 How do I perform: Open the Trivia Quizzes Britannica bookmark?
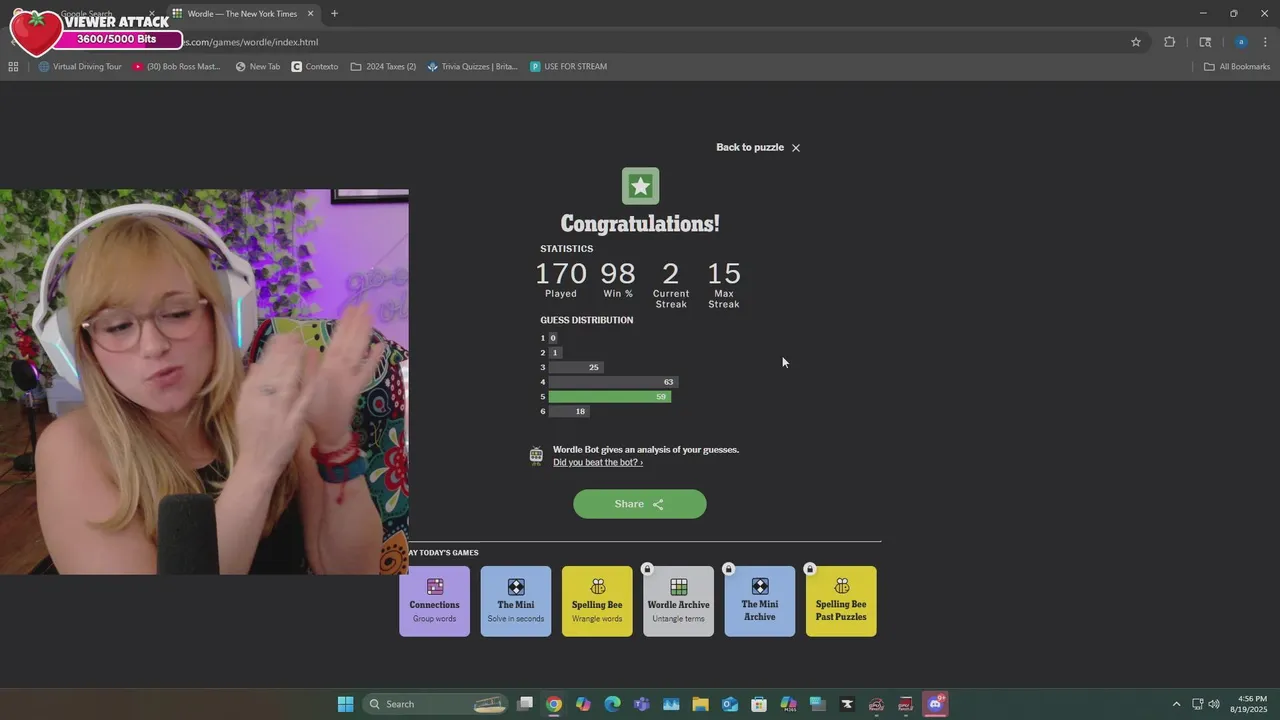click(x=472, y=67)
